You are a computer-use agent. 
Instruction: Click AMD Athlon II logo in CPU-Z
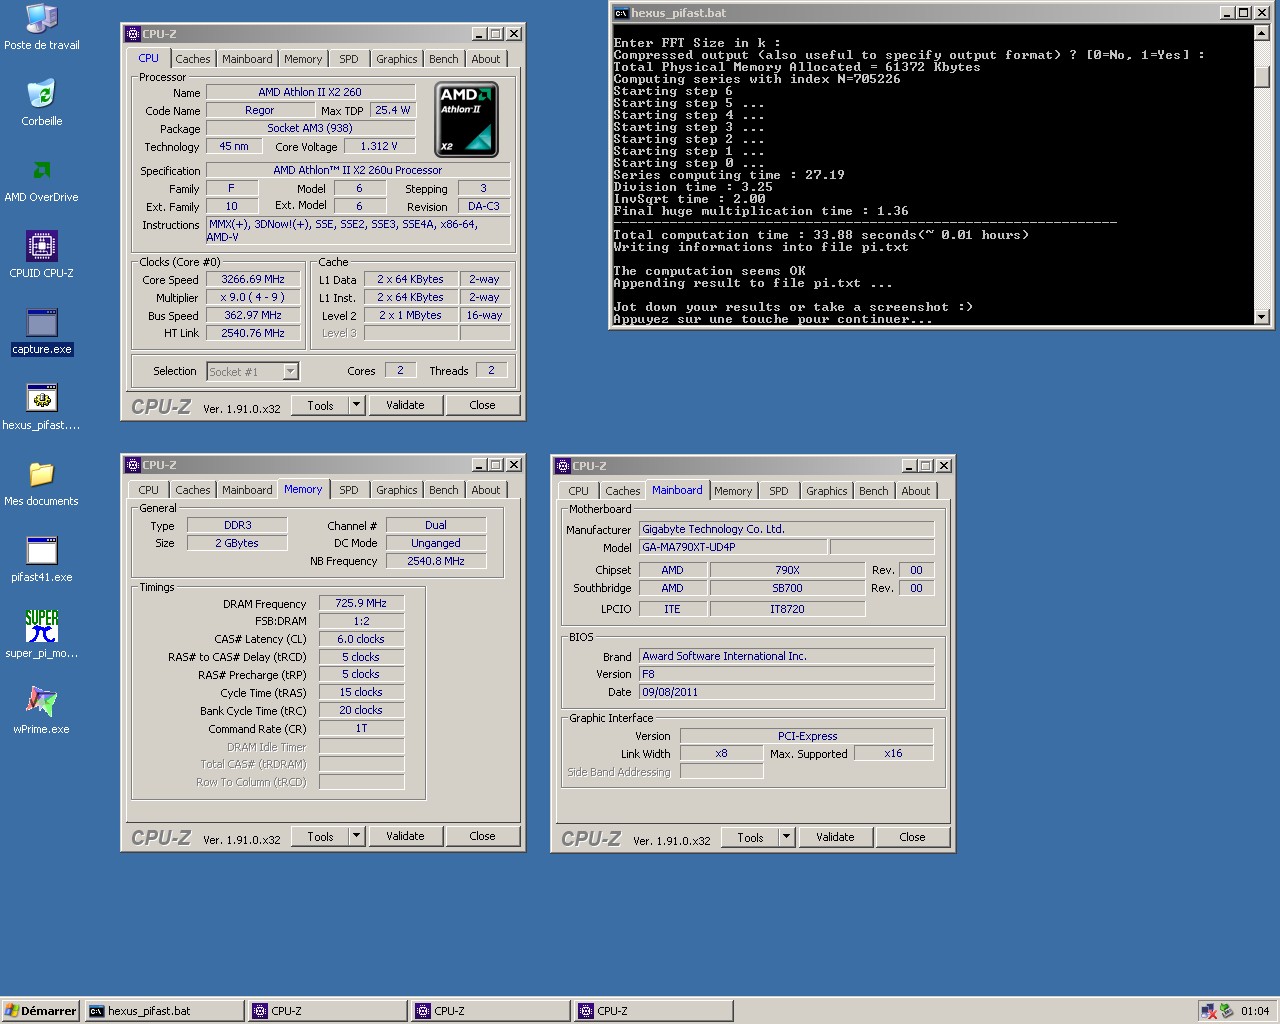(467, 120)
